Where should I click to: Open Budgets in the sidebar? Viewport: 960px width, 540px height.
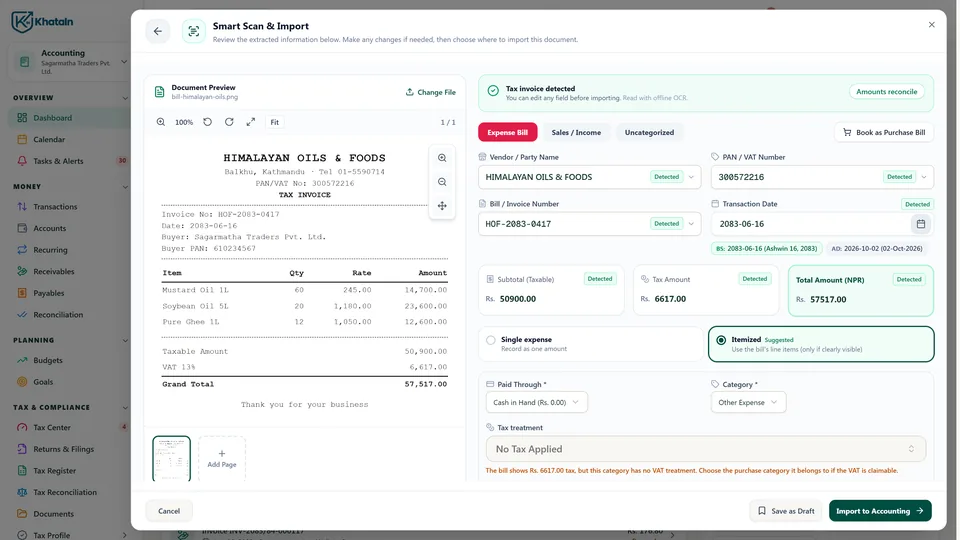tap(69, 361)
